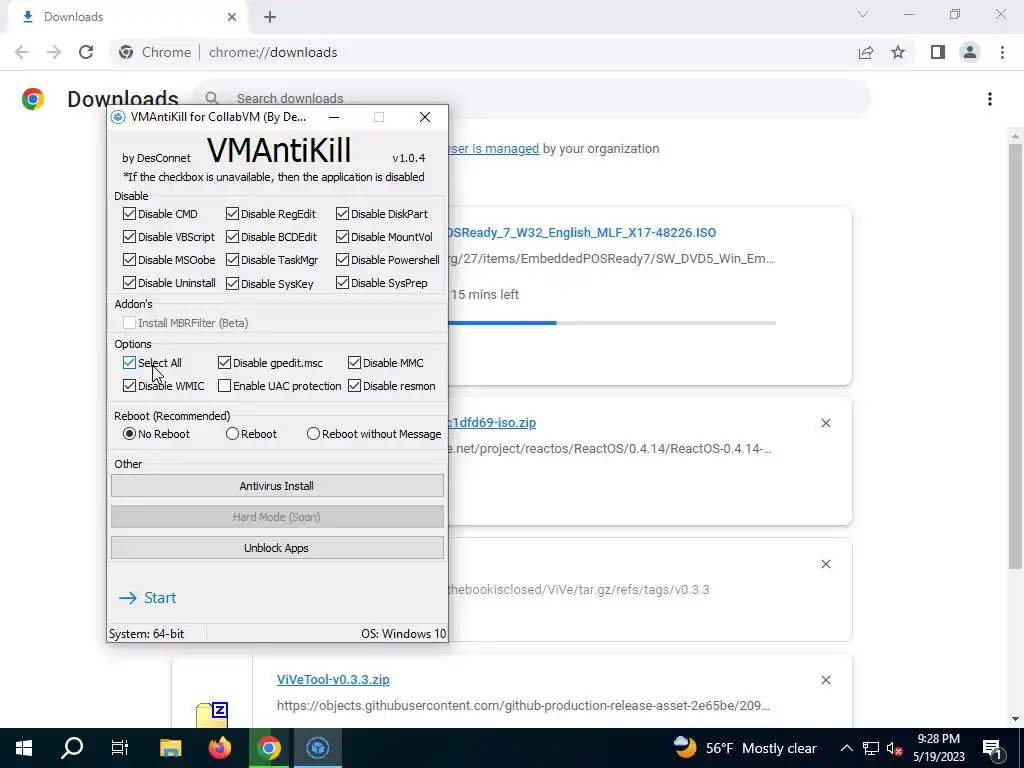
Task: Show hidden tray icons chevron
Action: [x=846, y=748]
